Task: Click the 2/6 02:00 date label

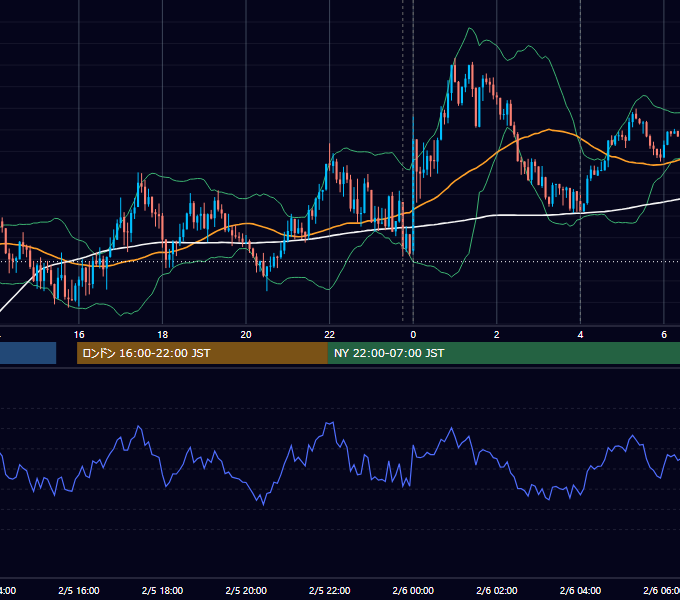Action: point(497,590)
